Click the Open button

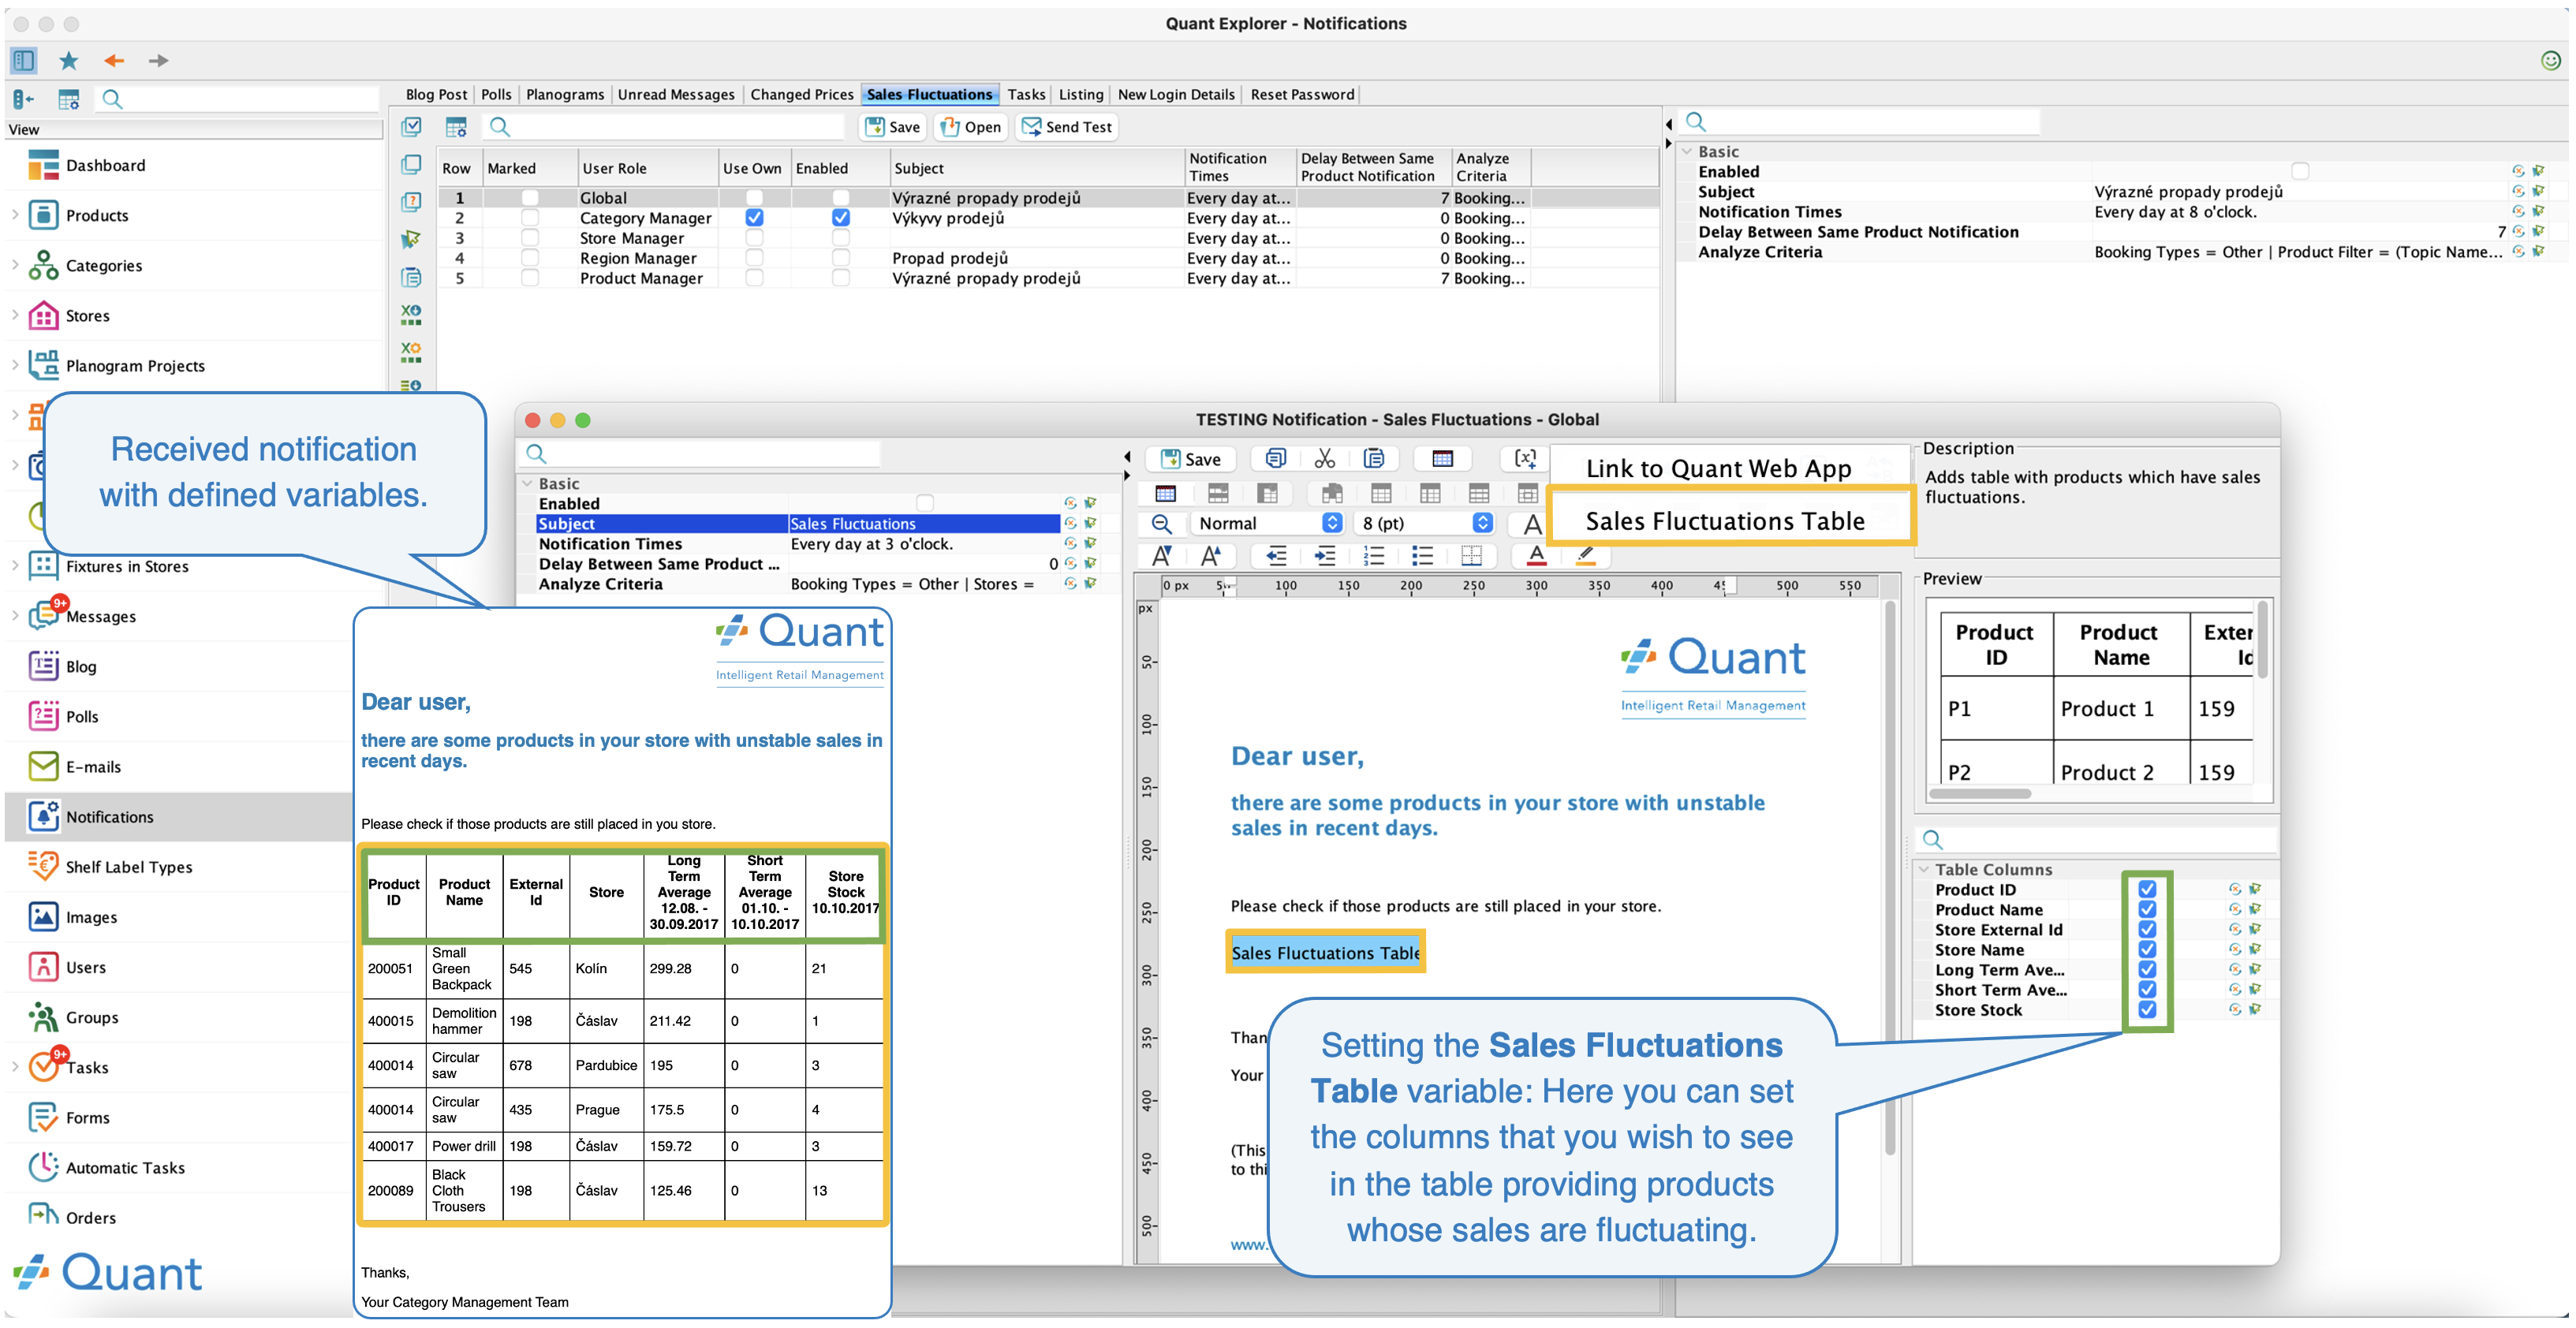[x=970, y=127]
